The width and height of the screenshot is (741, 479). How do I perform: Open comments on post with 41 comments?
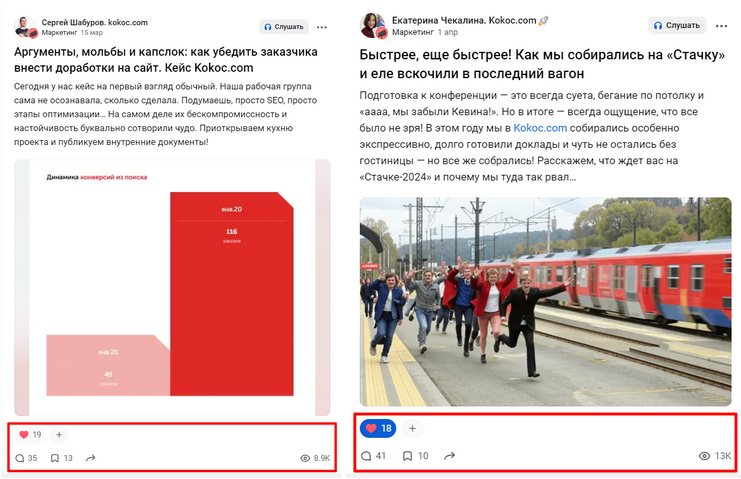(373, 456)
